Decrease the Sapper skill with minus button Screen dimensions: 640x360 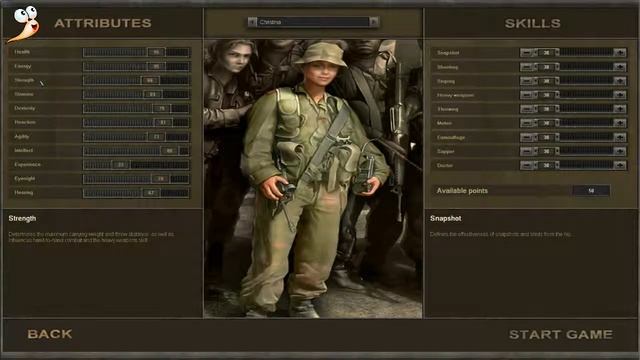(527, 151)
